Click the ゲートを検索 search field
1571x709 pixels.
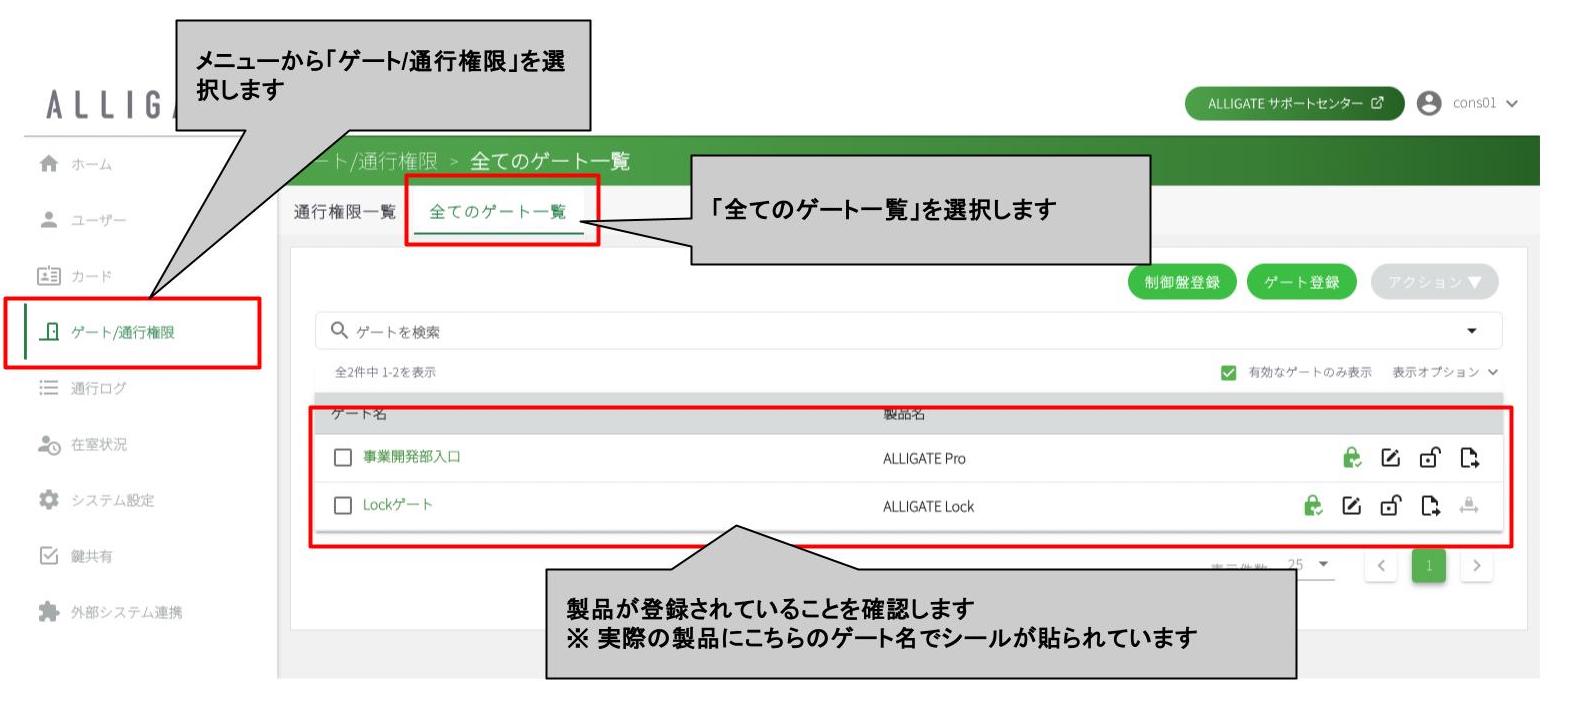pyautogui.click(x=908, y=331)
